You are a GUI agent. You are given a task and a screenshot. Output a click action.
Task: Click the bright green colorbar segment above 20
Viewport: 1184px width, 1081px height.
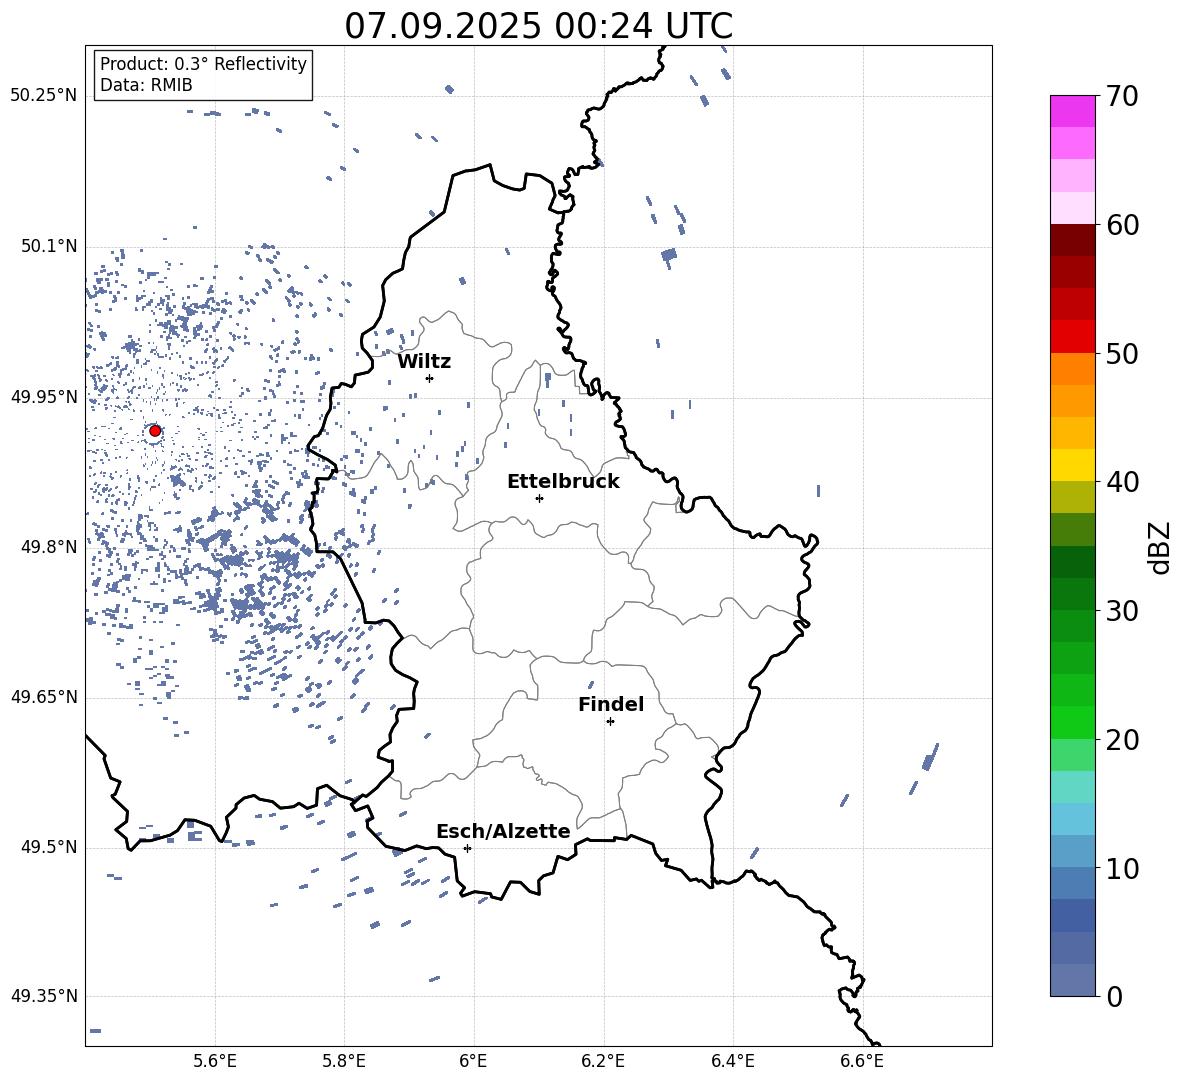tap(1073, 722)
